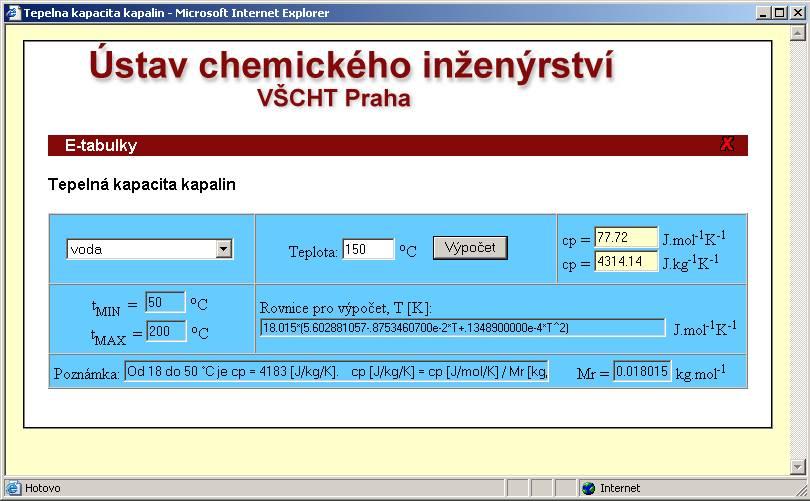The height and width of the screenshot is (501, 810).
Task: Select the cp J.kg value field 4314.14
Action: pyautogui.click(x=626, y=261)
